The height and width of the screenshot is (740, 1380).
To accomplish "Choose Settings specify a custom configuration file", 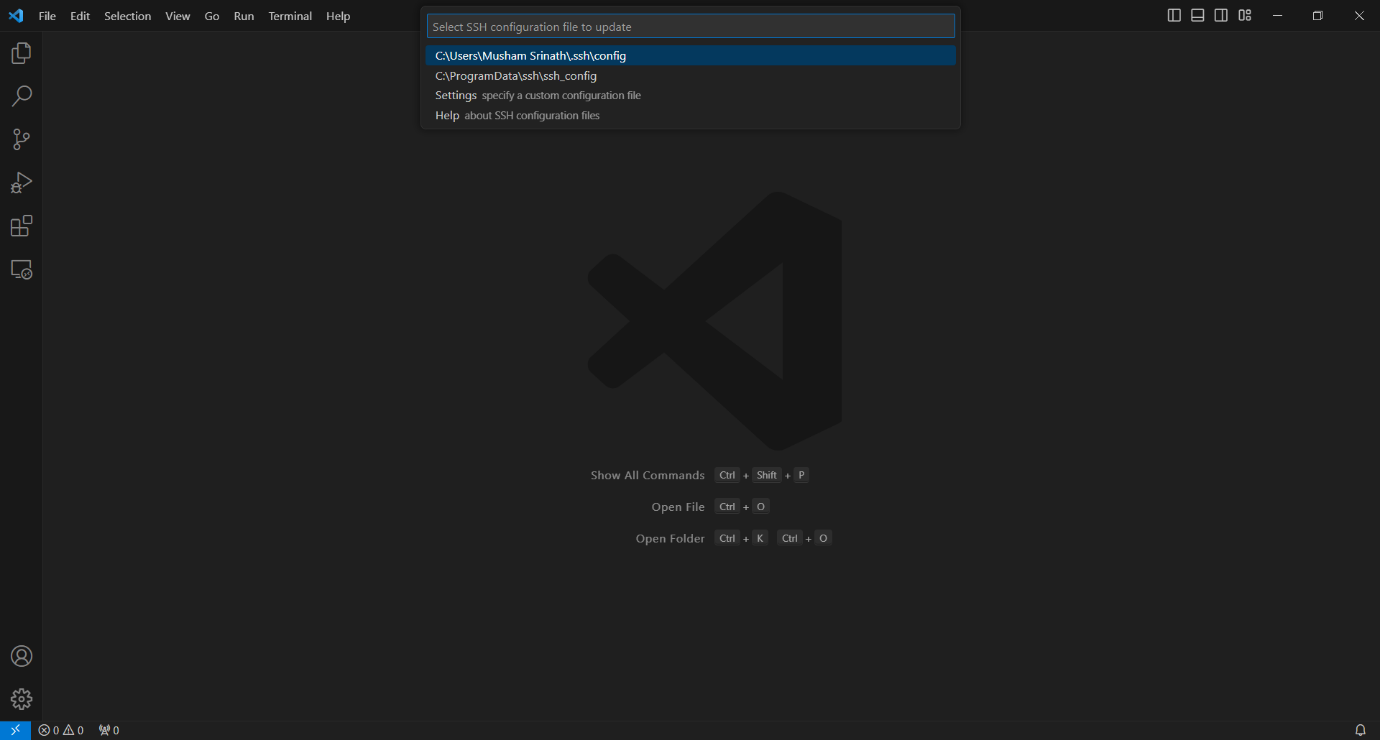I will pyautogui.click(x=690, y=96).
